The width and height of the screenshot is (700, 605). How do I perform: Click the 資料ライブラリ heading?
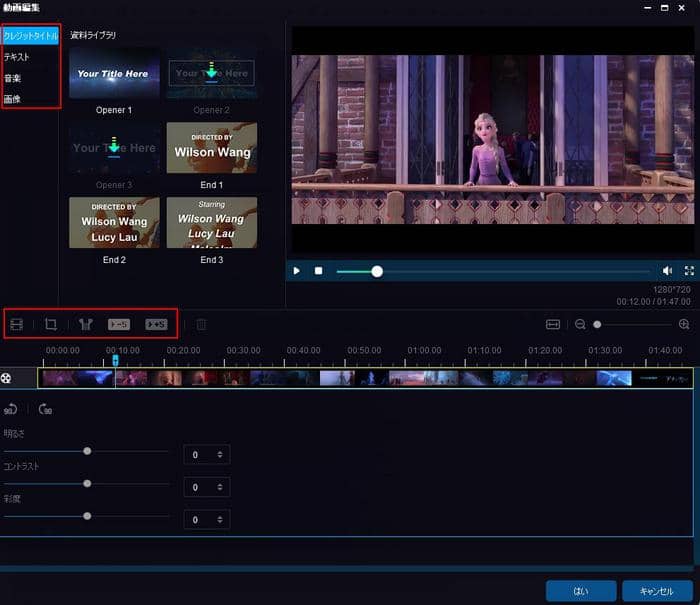(x=93, y=35)
